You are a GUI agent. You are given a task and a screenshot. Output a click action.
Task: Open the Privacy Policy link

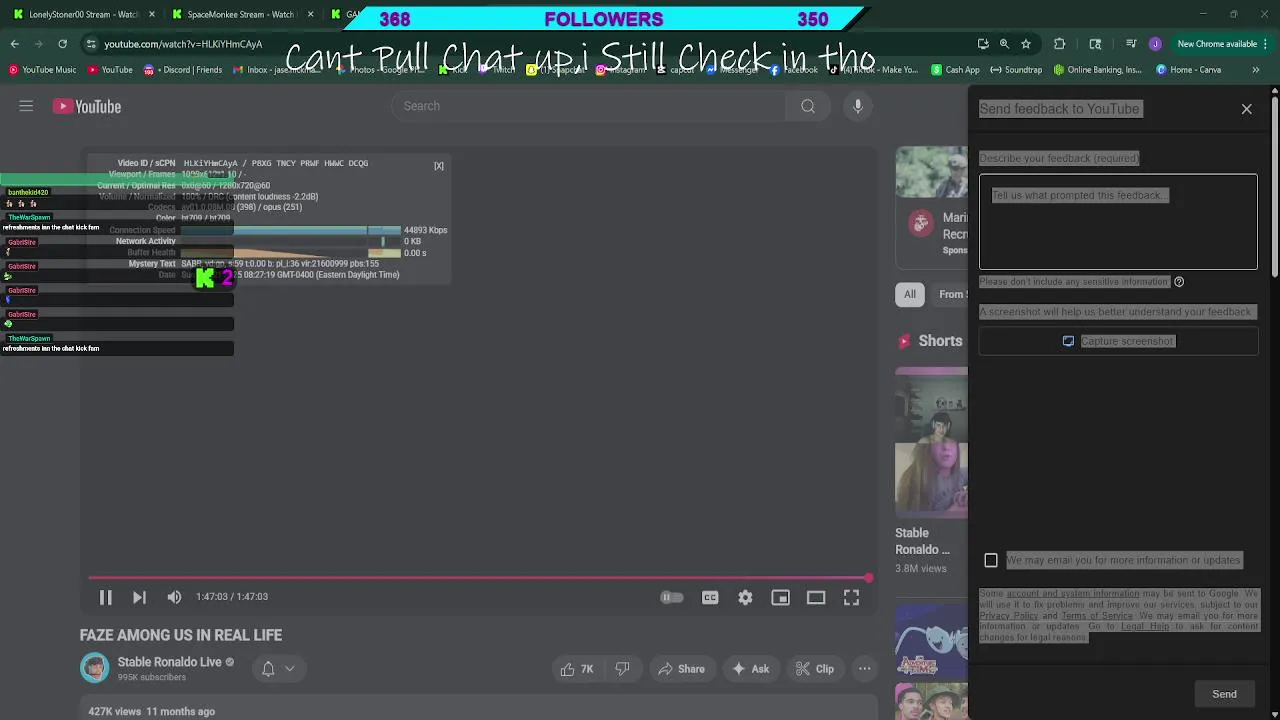click(1008, 615)
